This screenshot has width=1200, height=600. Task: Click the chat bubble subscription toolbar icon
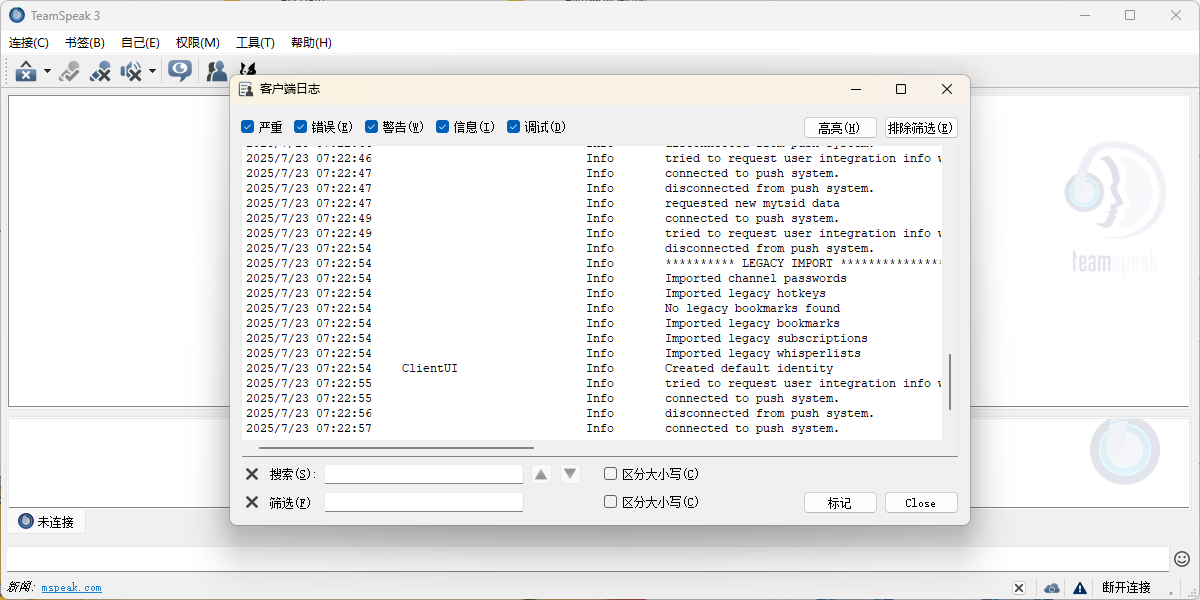(x=180, y=71)
